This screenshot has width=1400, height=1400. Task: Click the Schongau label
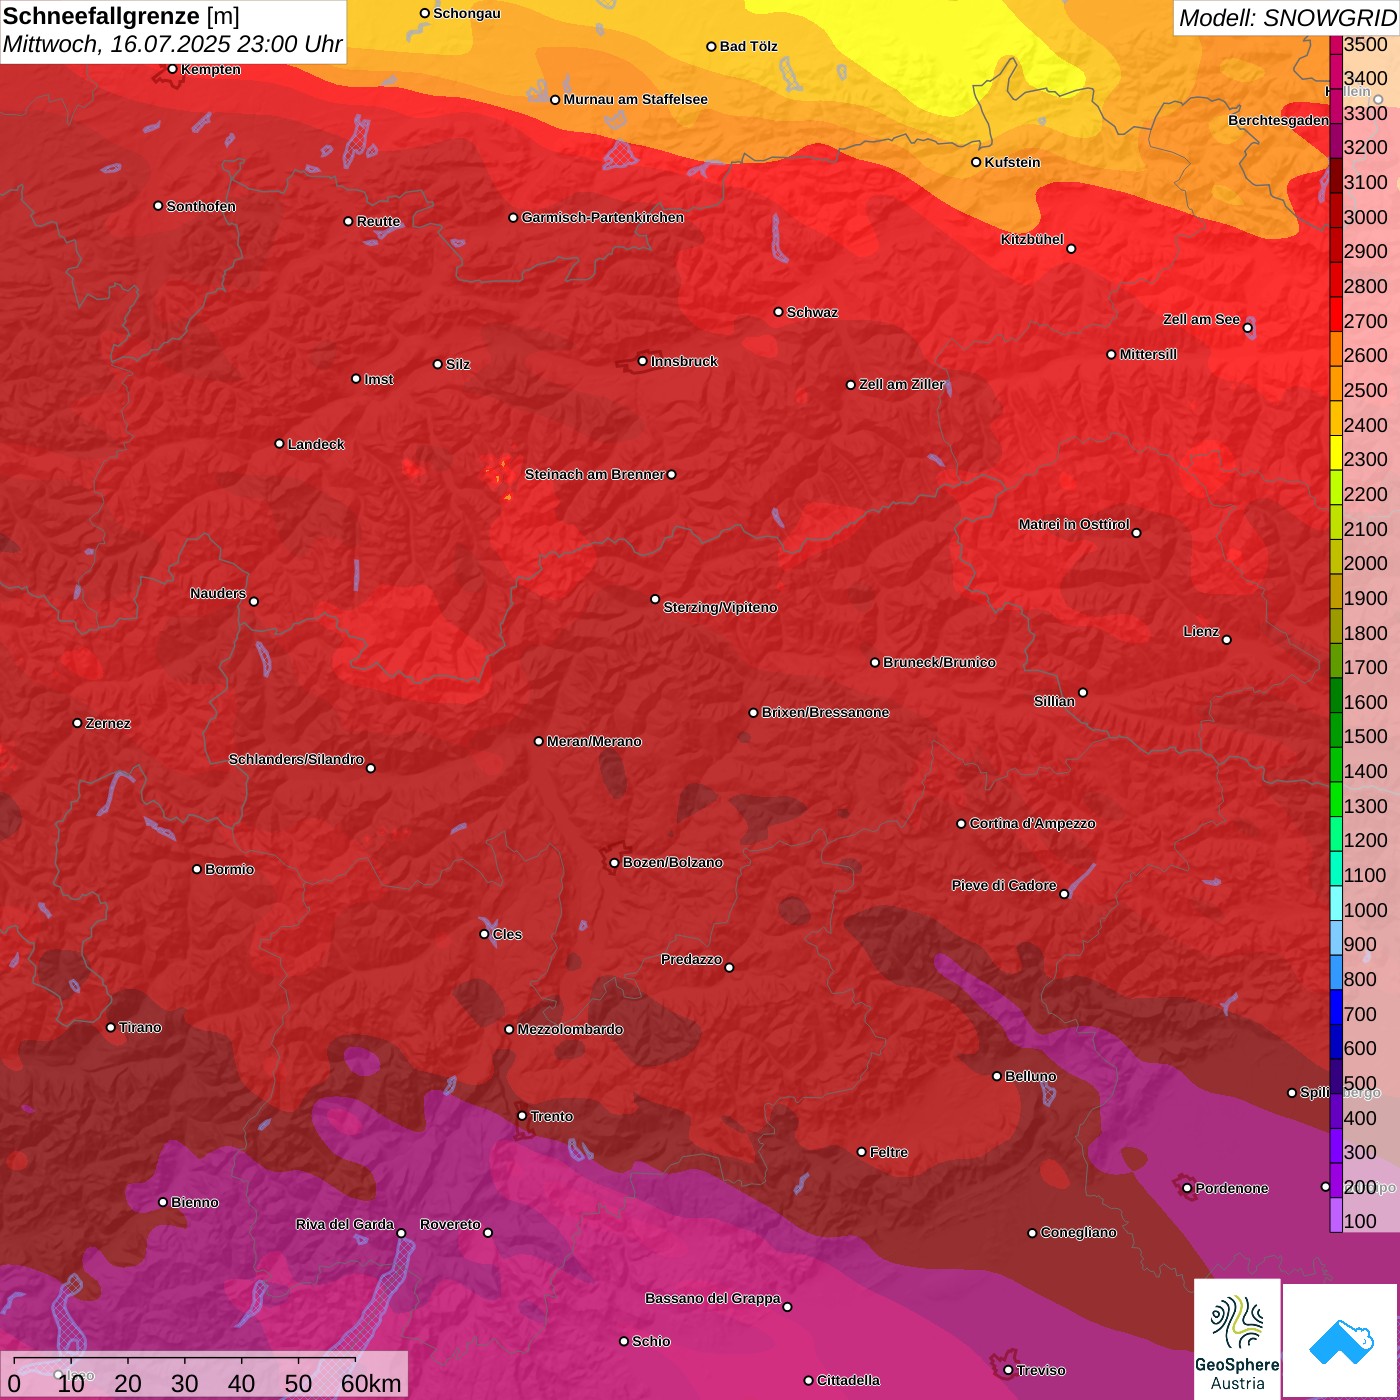467,13
